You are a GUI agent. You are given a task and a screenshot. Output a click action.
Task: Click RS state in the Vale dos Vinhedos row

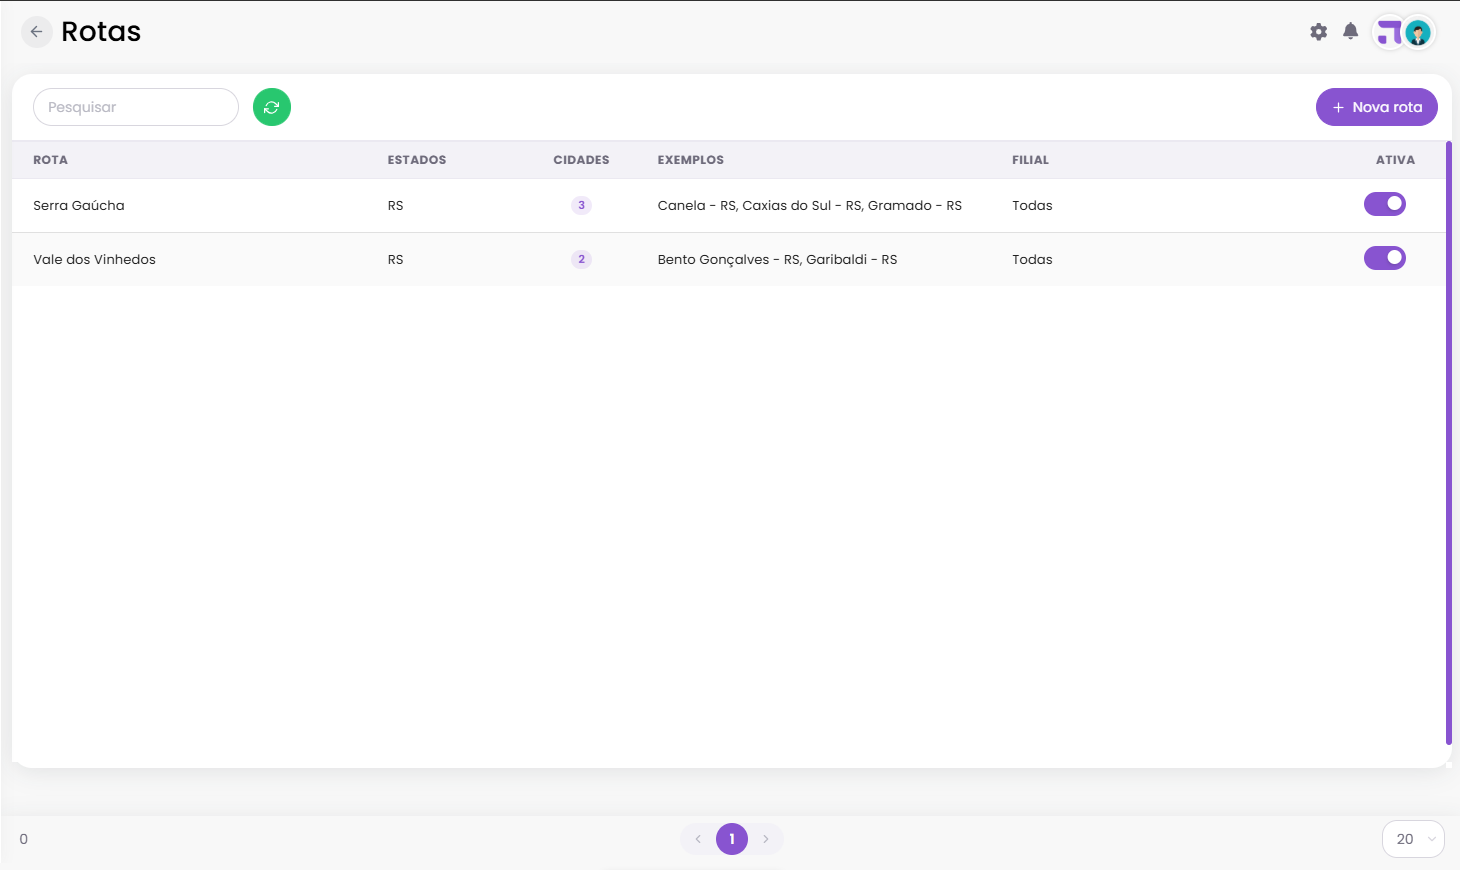(396, 259)
